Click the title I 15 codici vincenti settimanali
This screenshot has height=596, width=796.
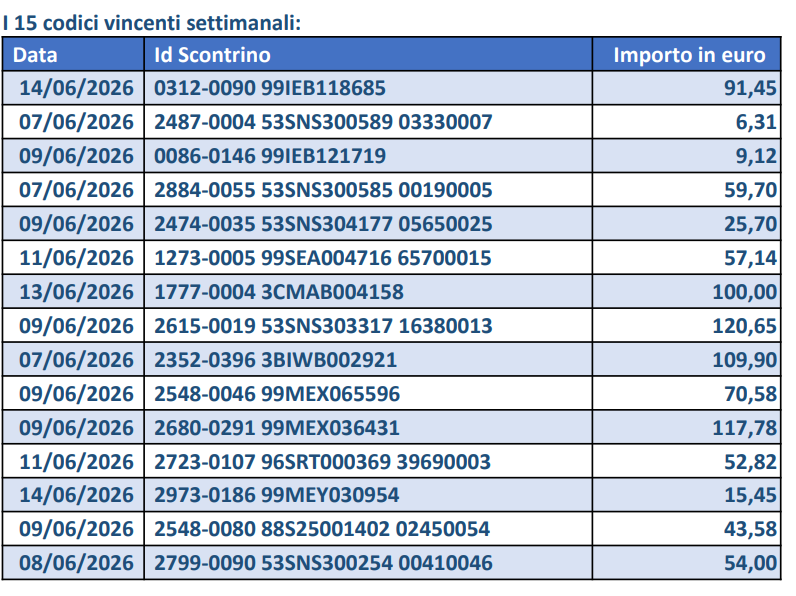[x=152, y=23]
